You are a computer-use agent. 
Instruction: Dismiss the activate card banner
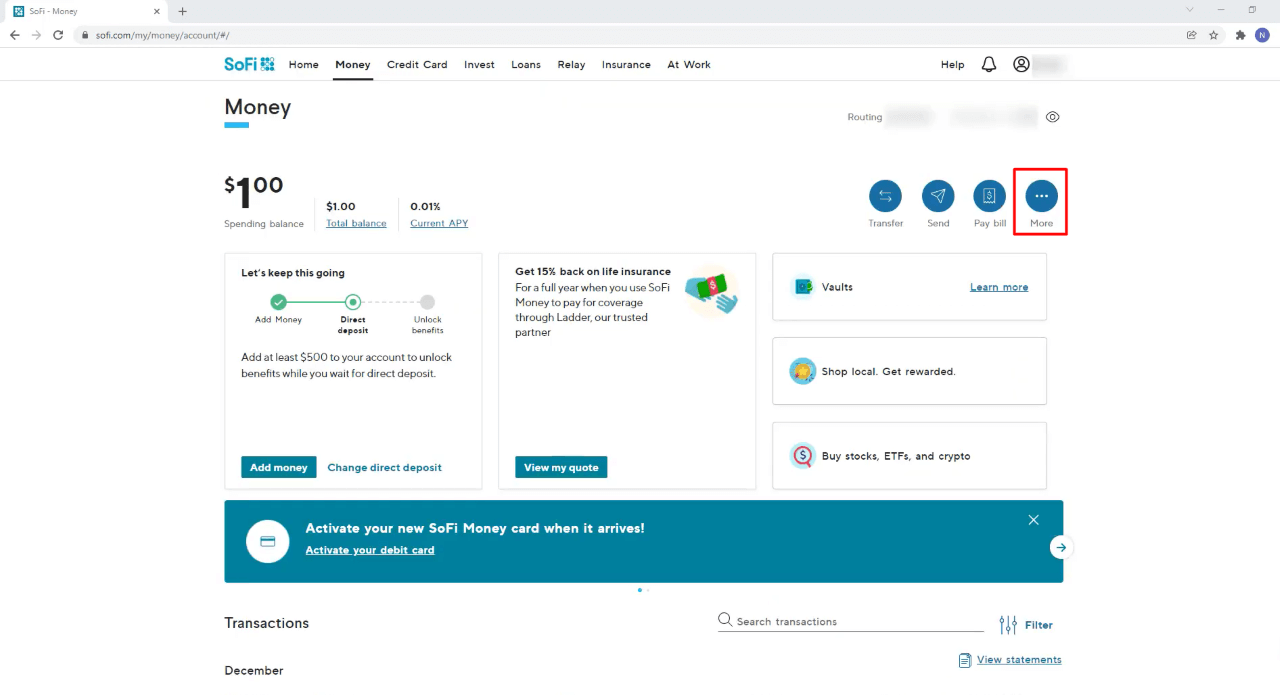coord(1034,520)
